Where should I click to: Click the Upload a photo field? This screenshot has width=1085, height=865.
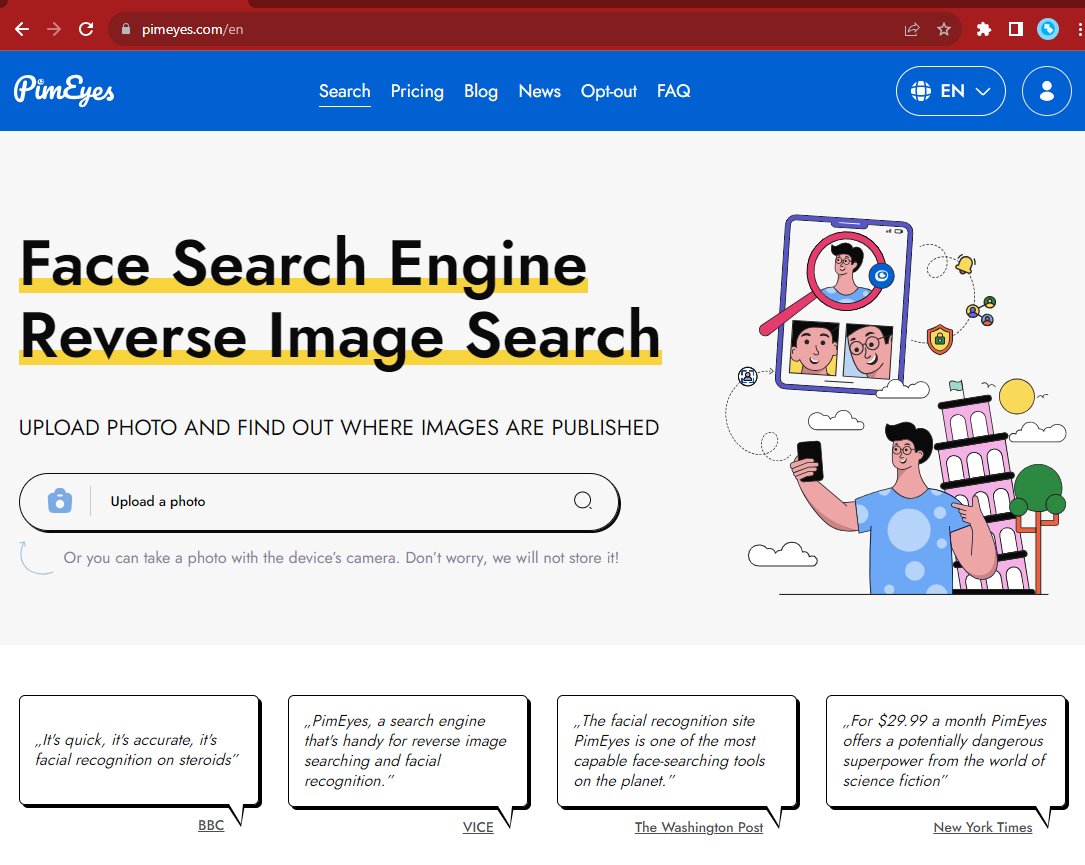(x=319, y=502)
